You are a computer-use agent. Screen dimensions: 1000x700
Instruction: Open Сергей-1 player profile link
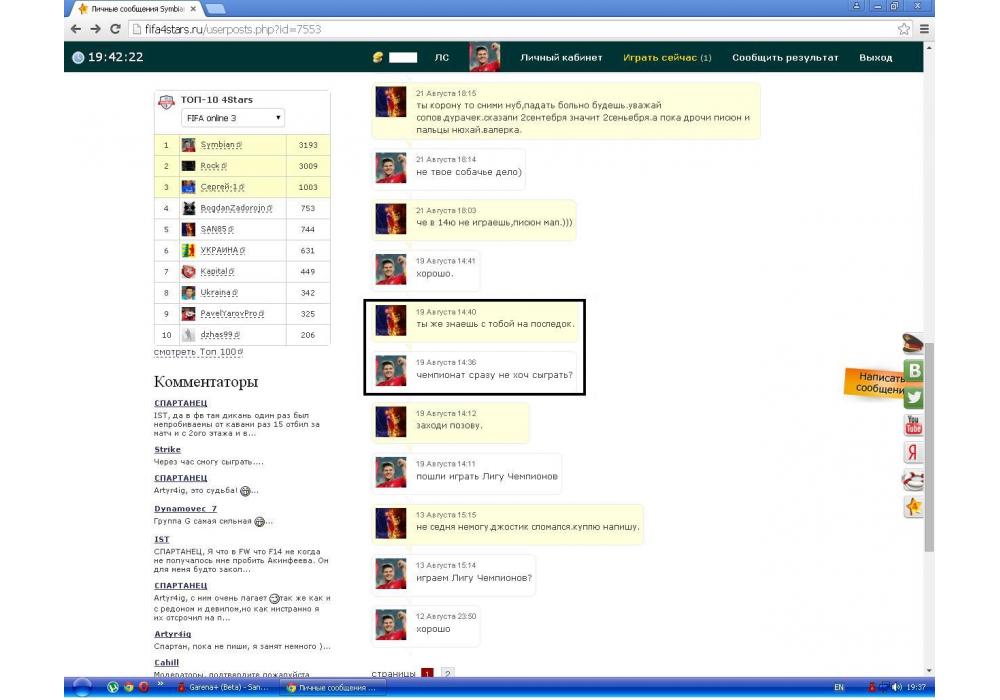(x=223, y=187)
